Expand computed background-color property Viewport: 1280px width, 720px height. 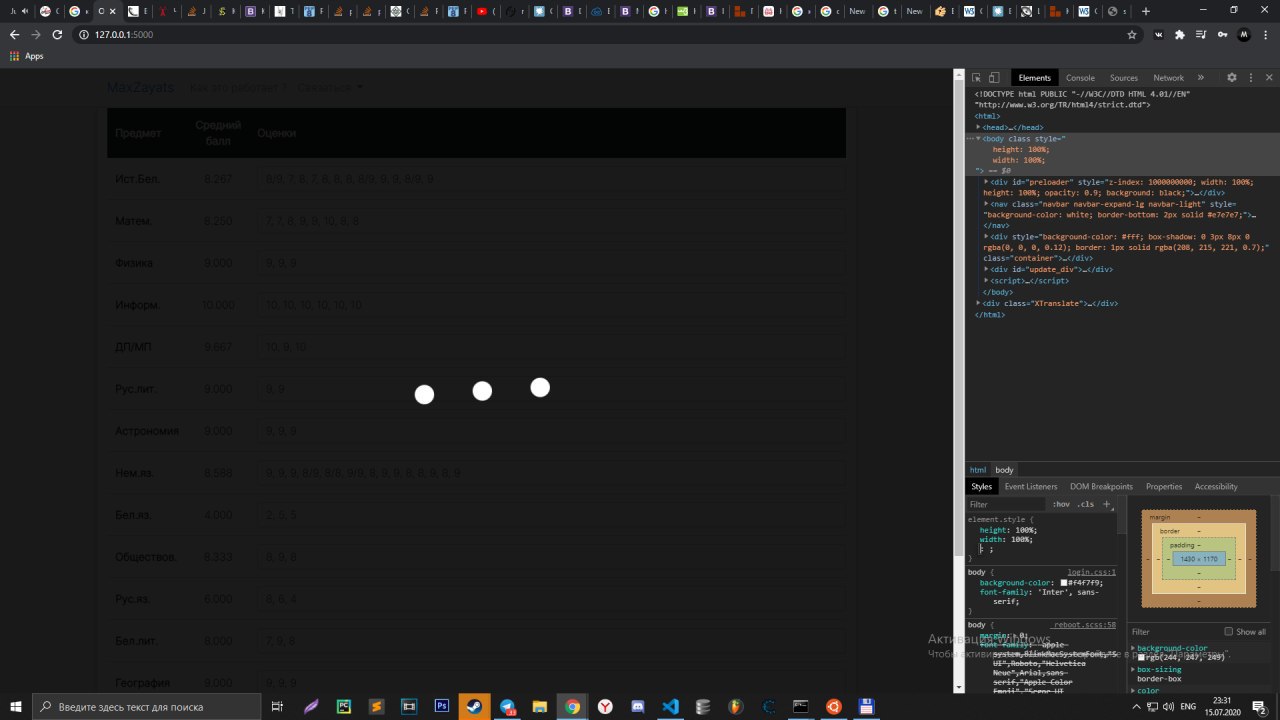1133,648
